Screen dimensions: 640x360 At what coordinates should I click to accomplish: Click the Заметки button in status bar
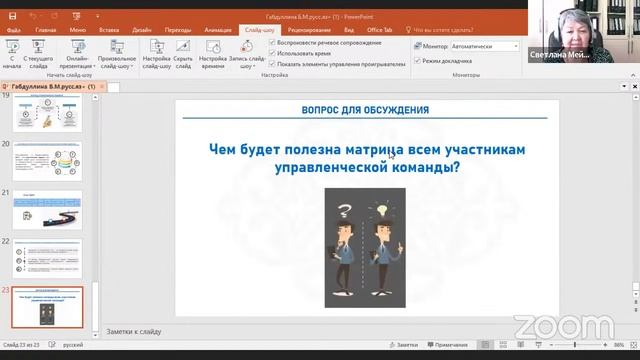click(x=403, y=345)
